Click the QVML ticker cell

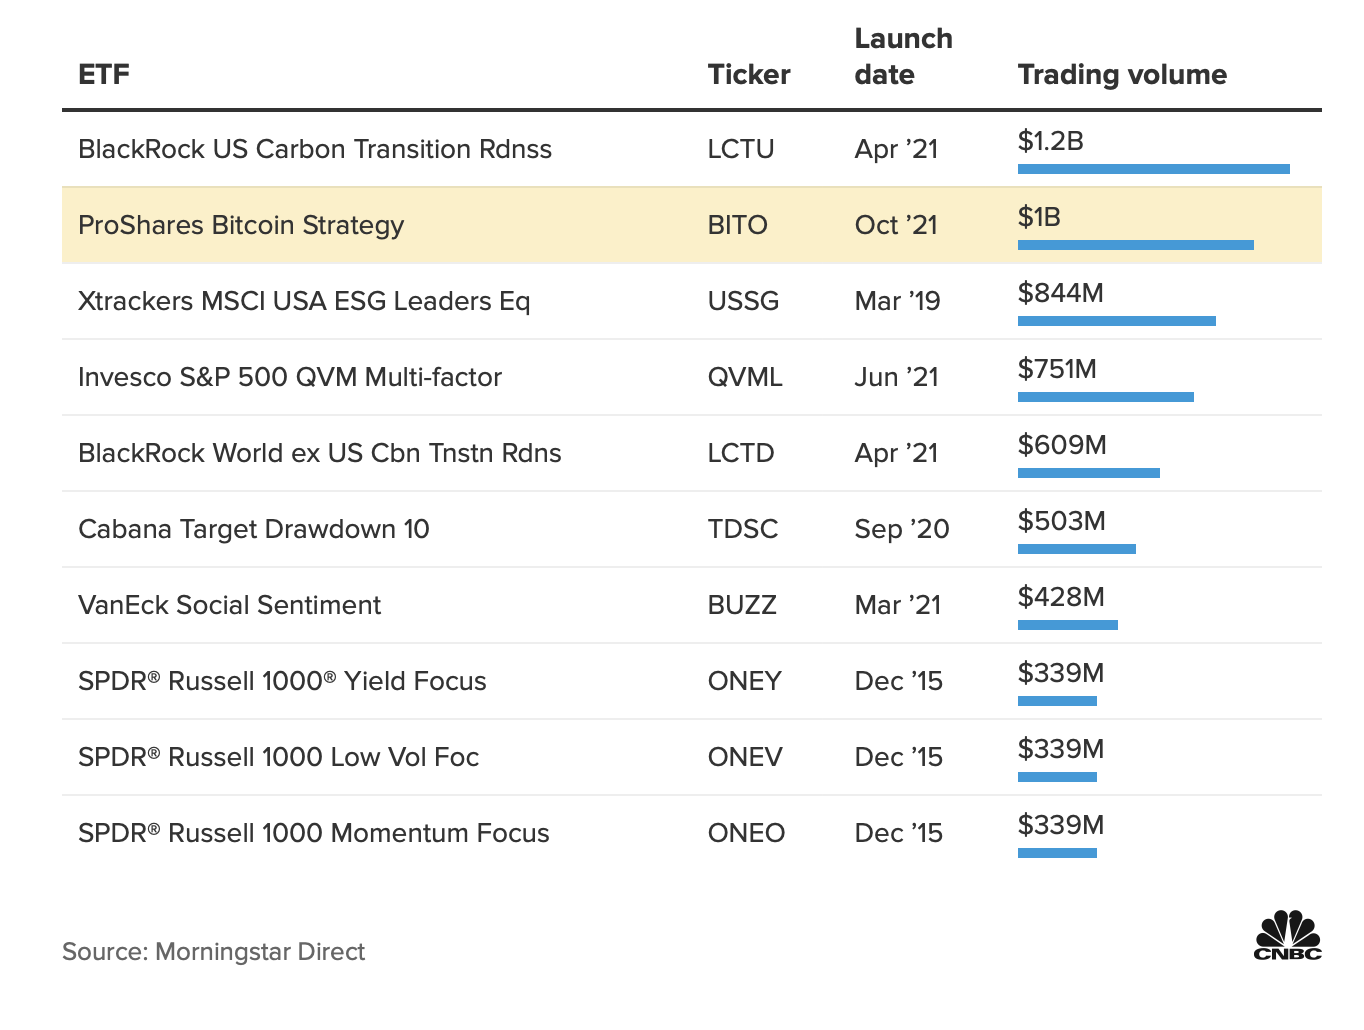coord(745,377)
